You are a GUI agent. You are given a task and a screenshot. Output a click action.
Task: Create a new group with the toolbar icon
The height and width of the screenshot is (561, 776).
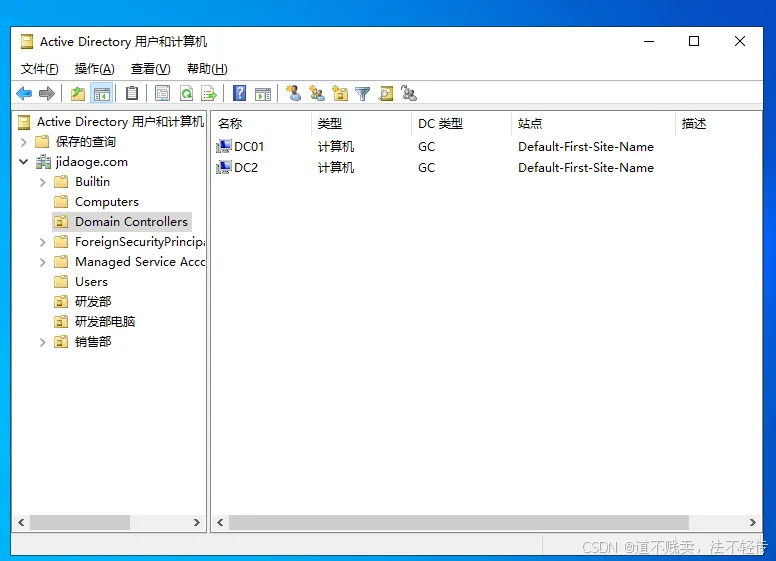click(x=317, y=93)
